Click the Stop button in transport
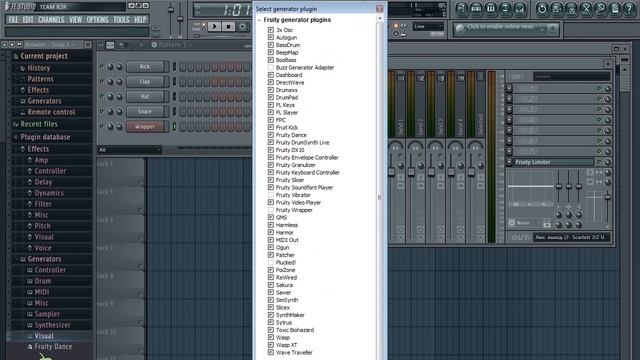Viewport: 640px width, 360px height. pyautogui.click(x=228, y=27)
